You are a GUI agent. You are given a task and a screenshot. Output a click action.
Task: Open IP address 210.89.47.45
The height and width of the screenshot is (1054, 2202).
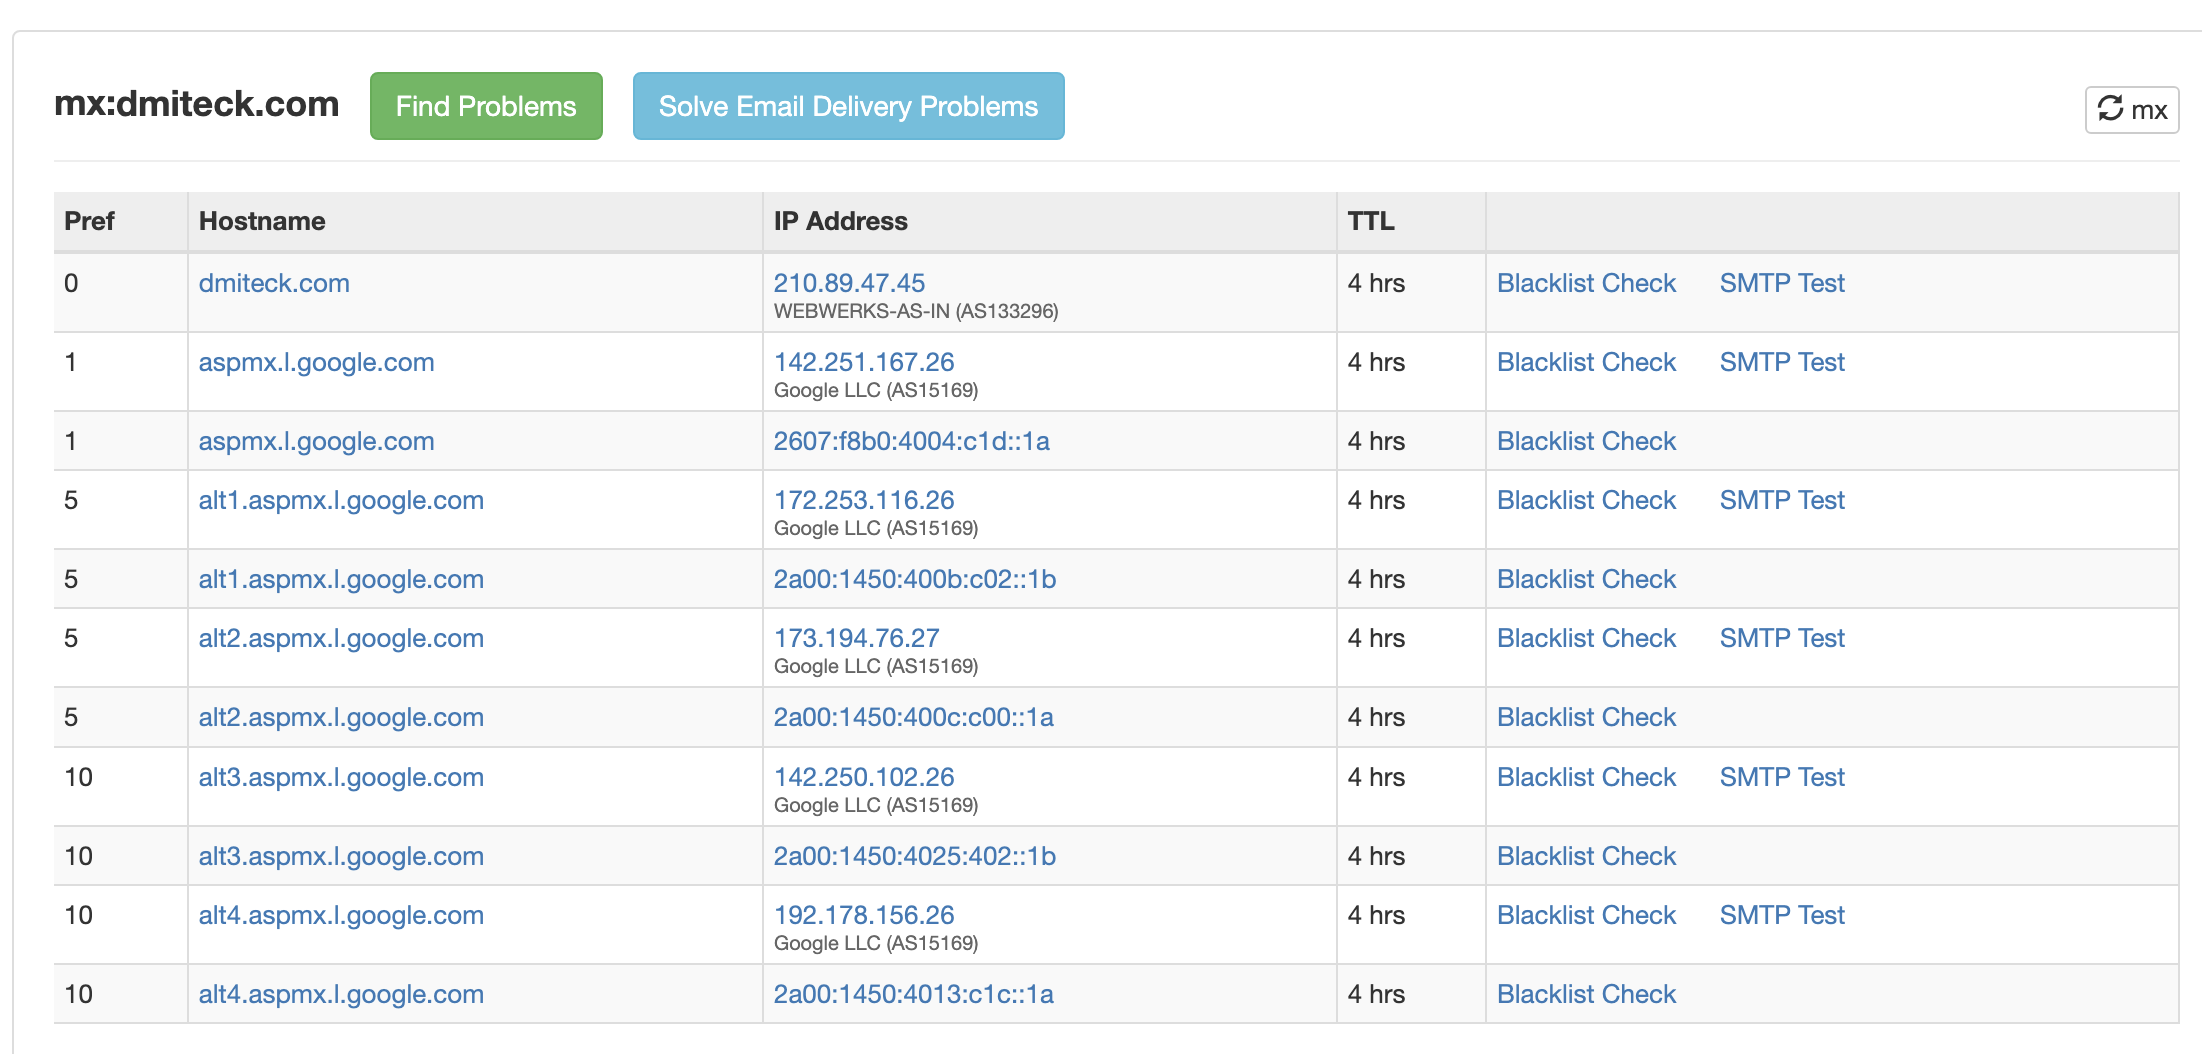pyautogui.click(x=849, y=283)
